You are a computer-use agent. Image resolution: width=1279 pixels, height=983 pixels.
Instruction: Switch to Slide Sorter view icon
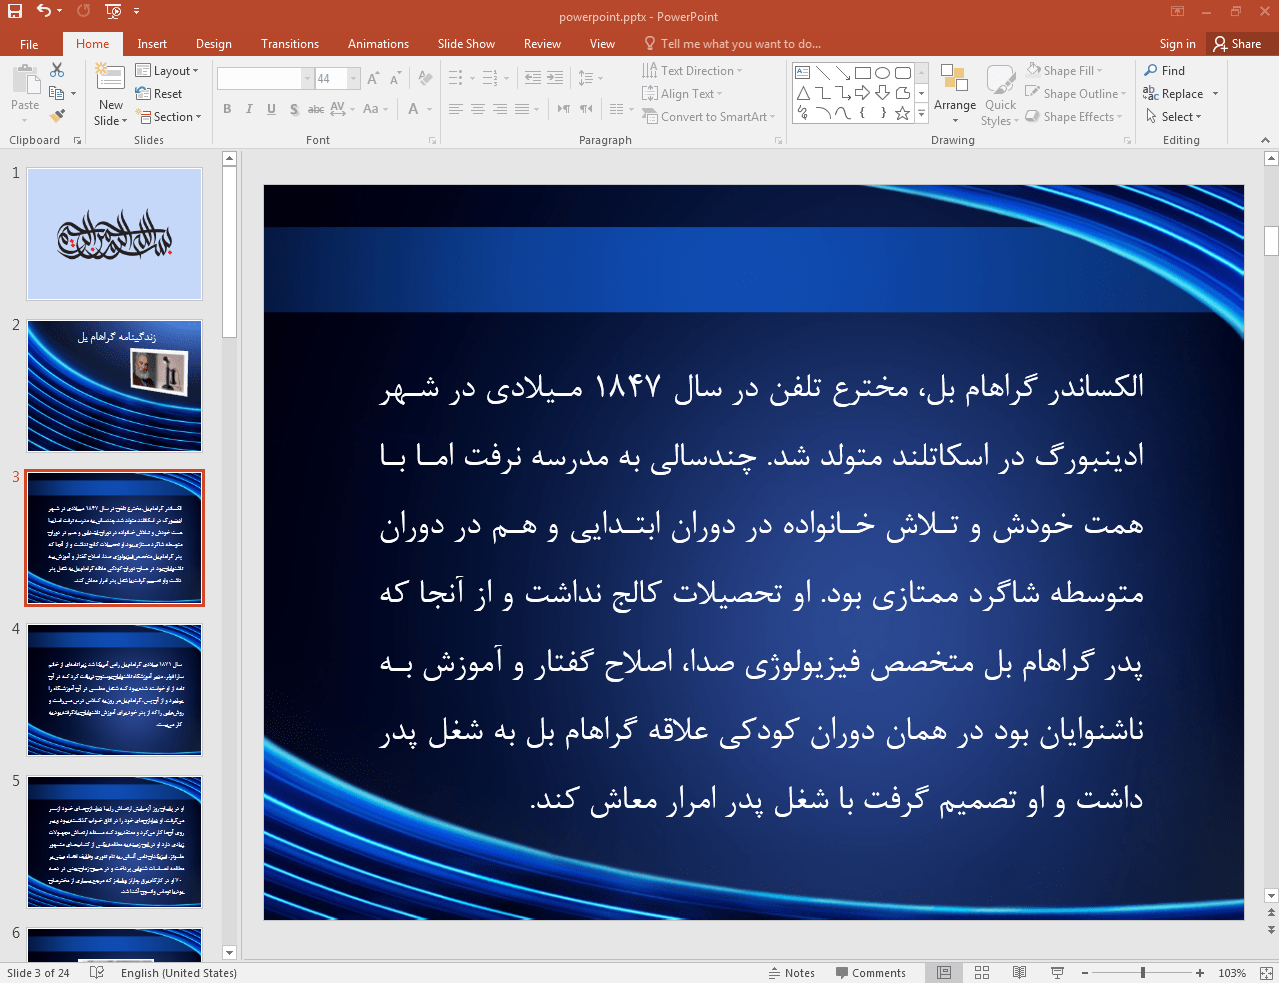982,973
